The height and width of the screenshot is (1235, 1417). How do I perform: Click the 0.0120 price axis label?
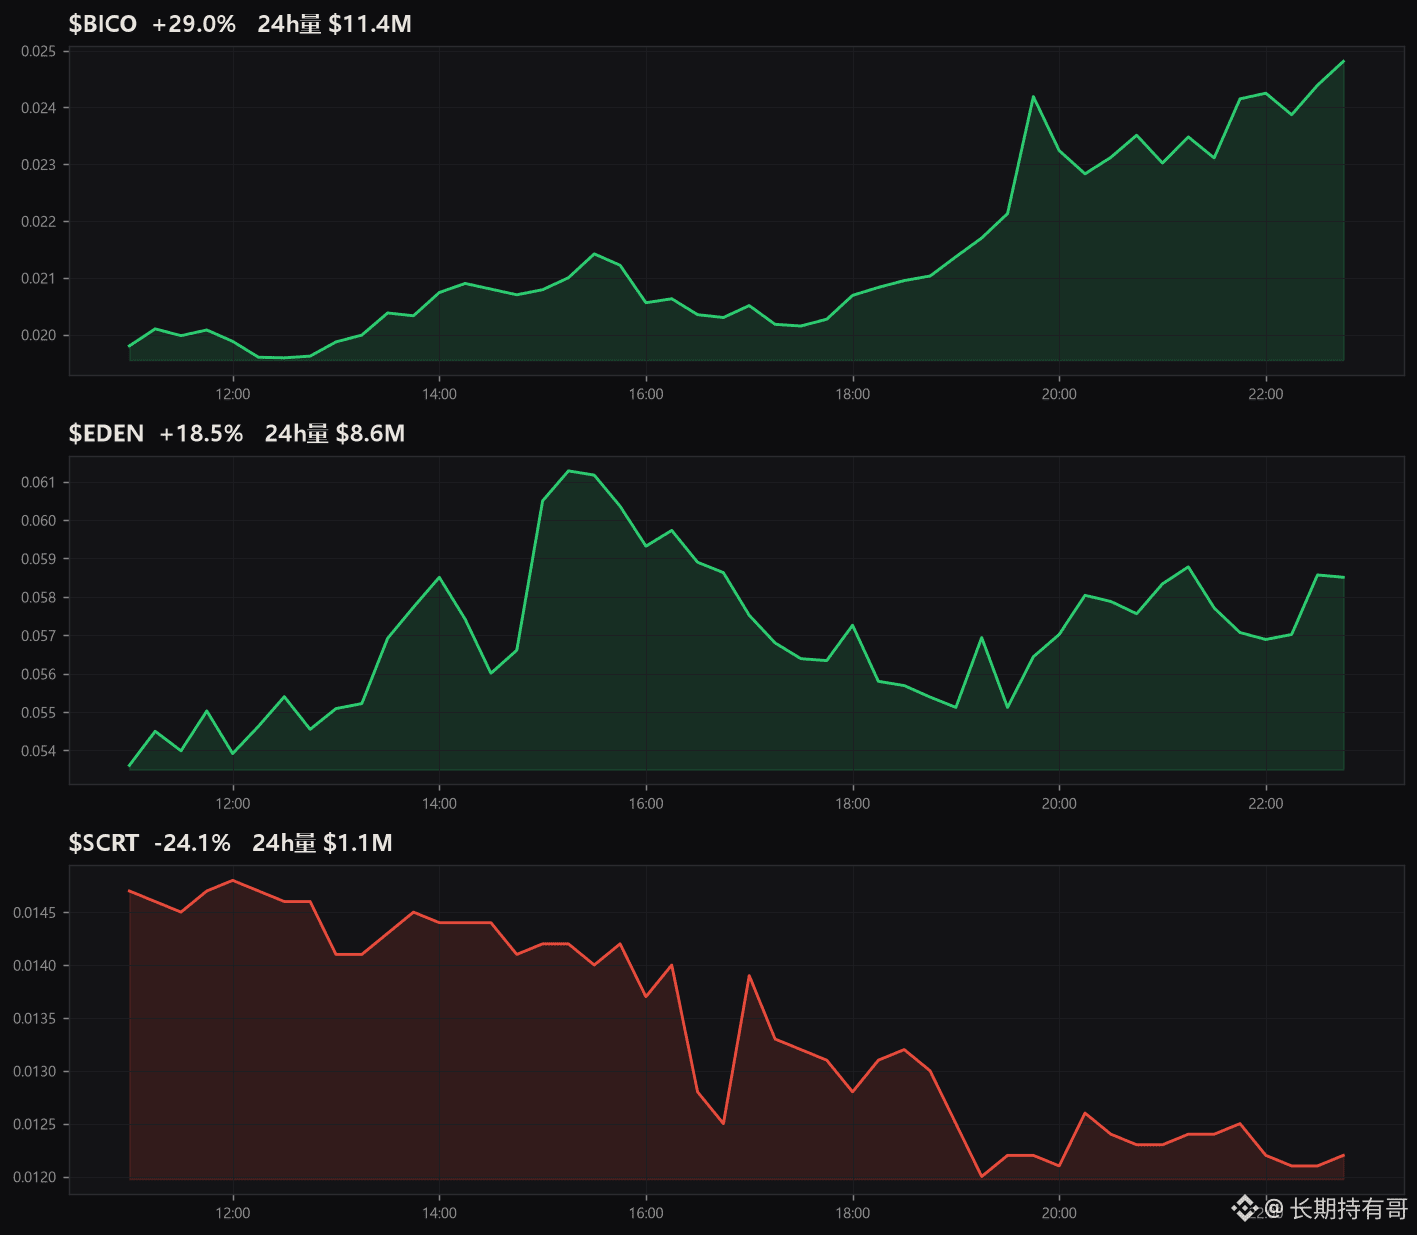(35, 1177)
